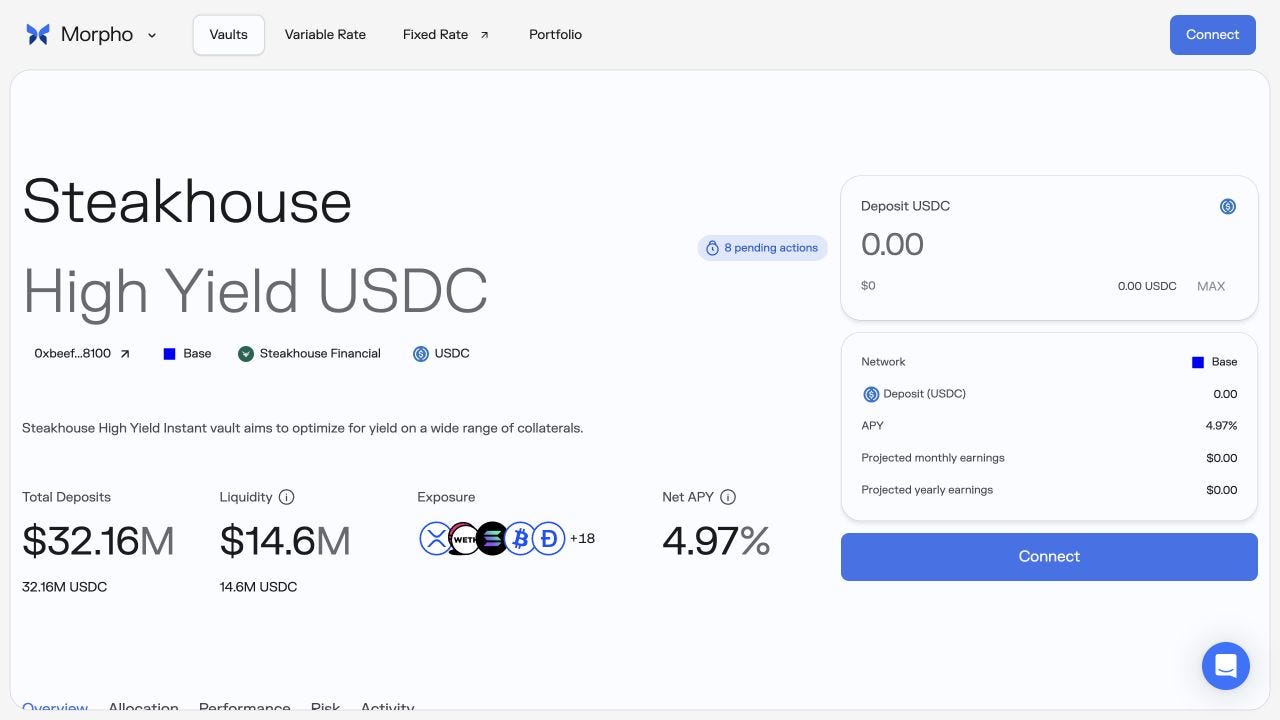This screenshot has height=720, width=1280.
Task: Click the Projected yearly earnings label
Action: pyautogui.click(x=927, y=490)
